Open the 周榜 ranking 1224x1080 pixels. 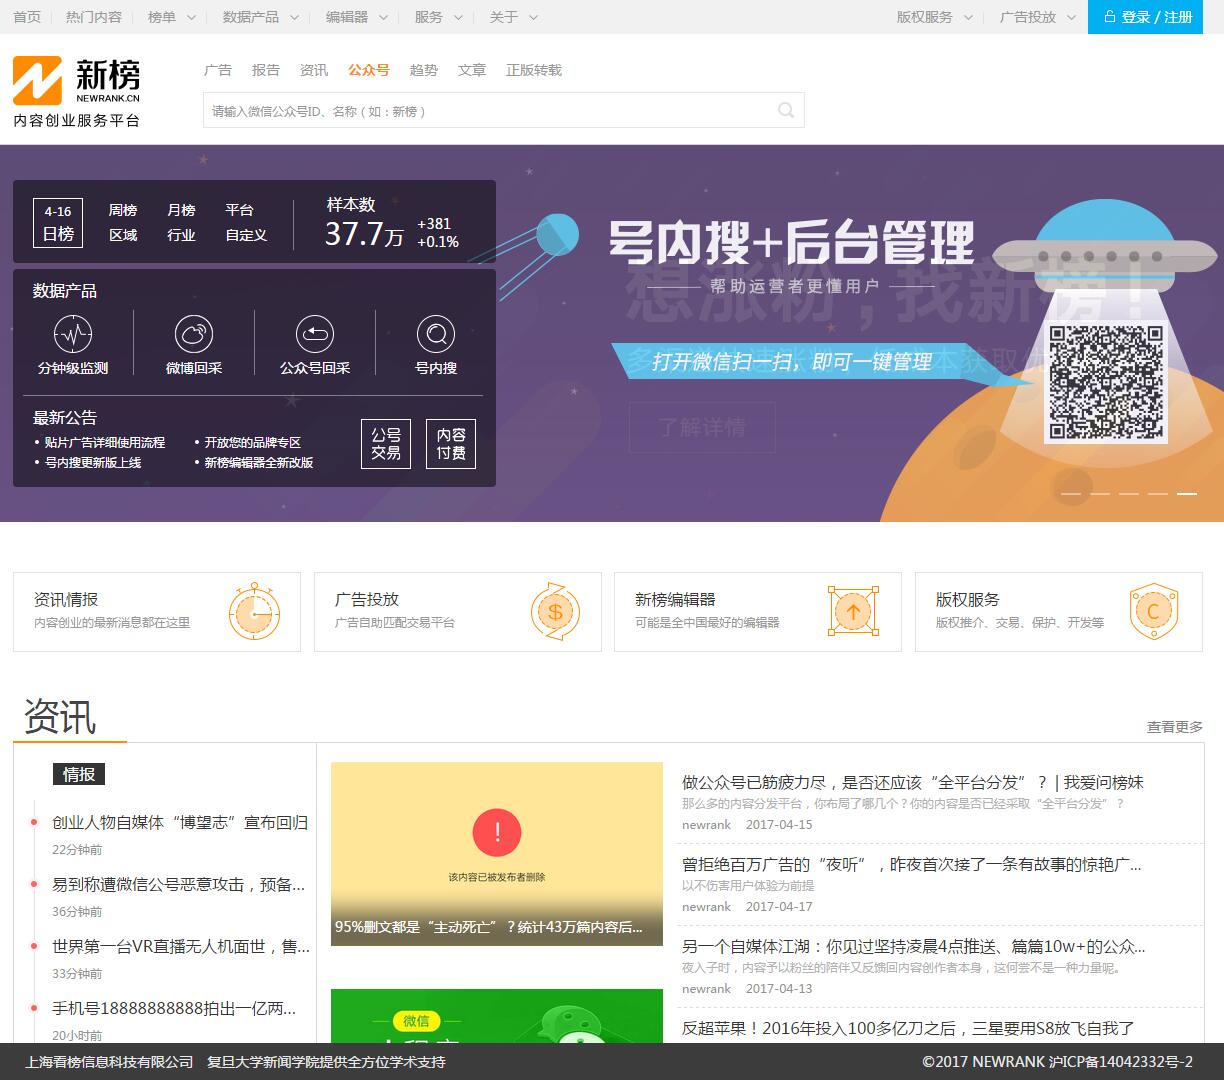[x=123, y=210]
